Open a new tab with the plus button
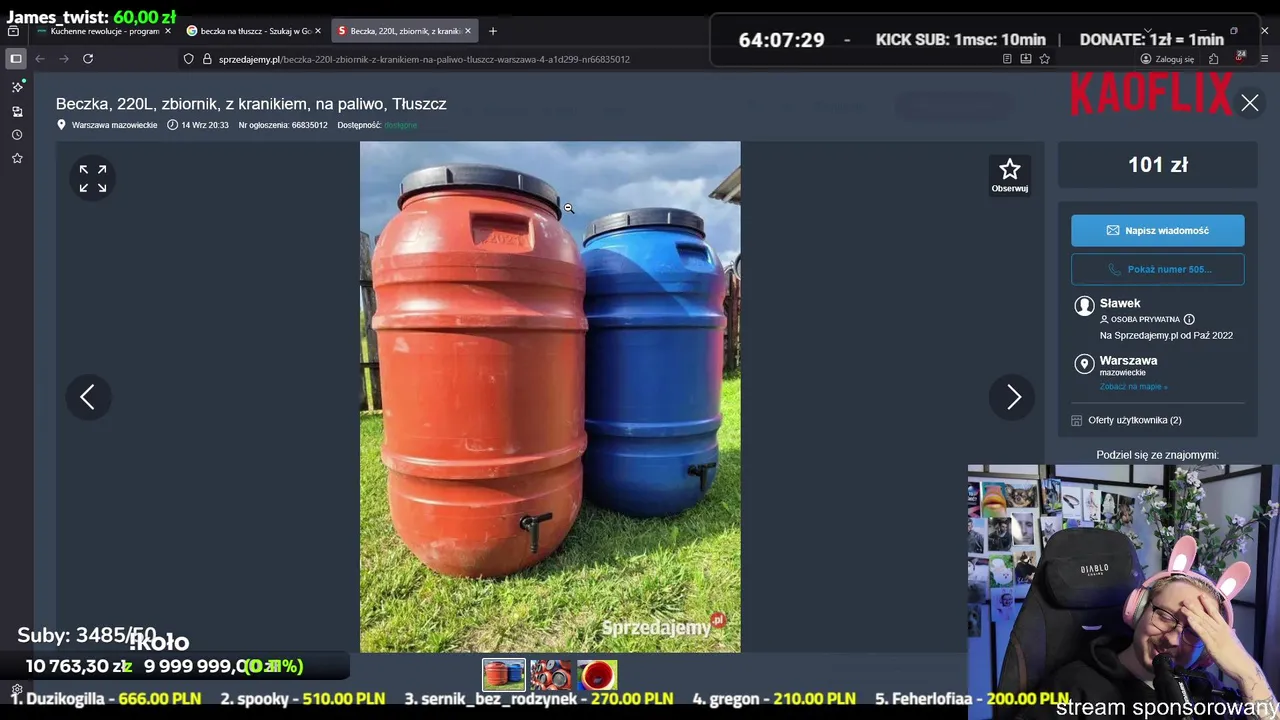This screenshot has width=1280, height=720. coord(492,31)
